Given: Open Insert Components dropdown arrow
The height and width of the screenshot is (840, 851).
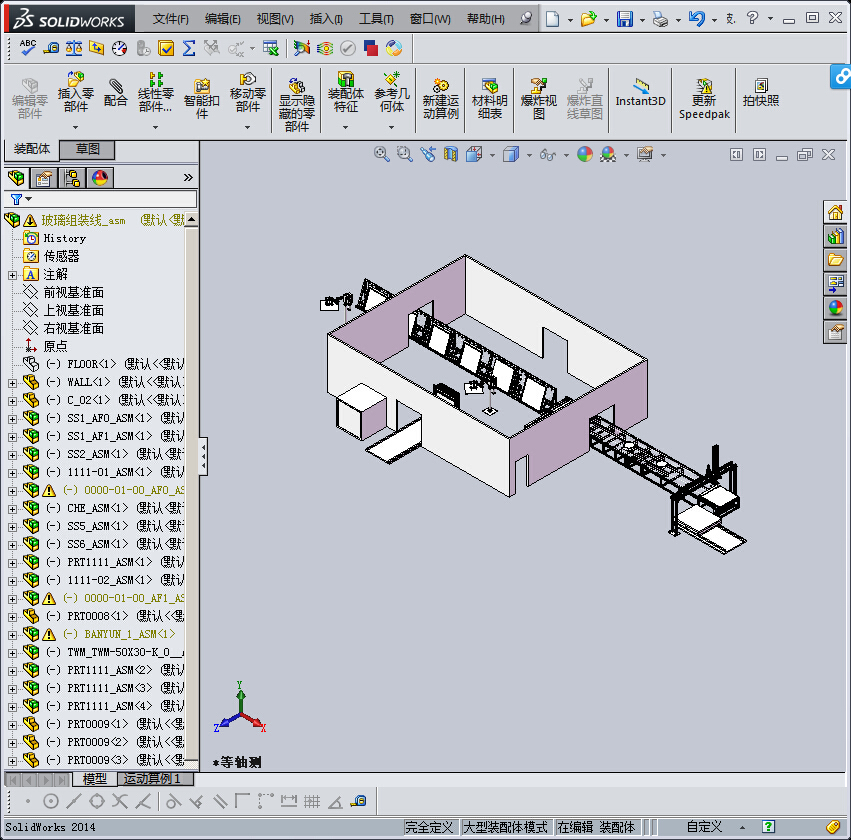Looking at the screenshot, I should (75, 127).
